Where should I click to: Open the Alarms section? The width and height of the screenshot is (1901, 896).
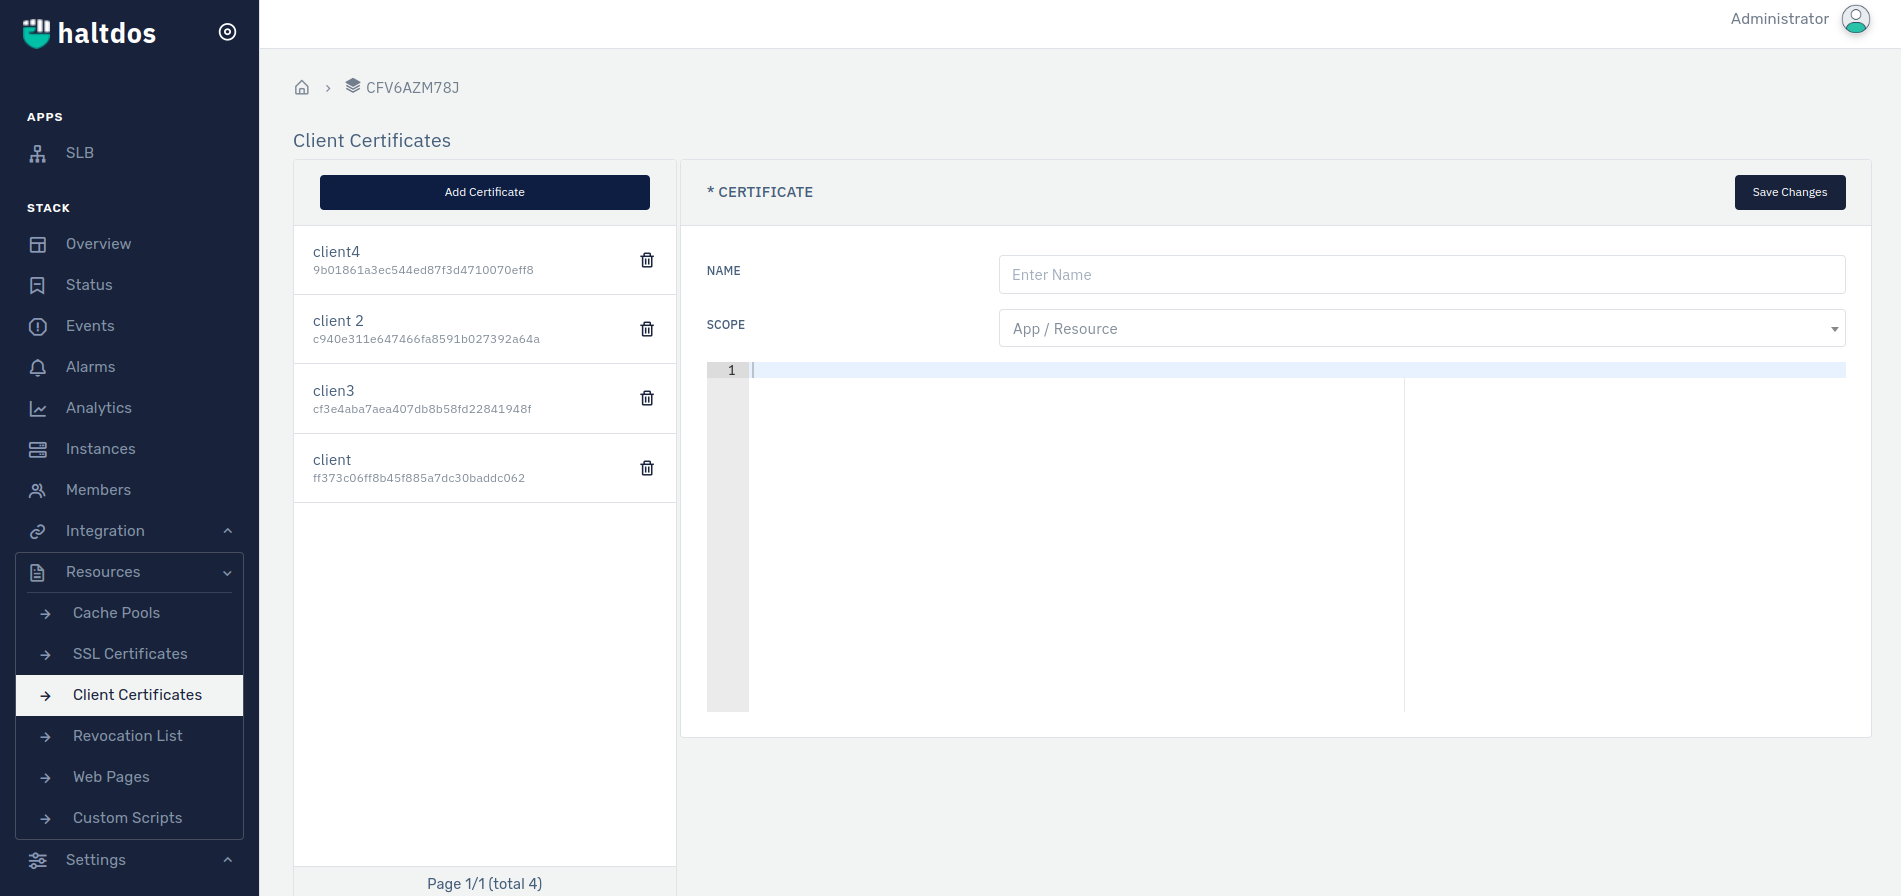90,367
